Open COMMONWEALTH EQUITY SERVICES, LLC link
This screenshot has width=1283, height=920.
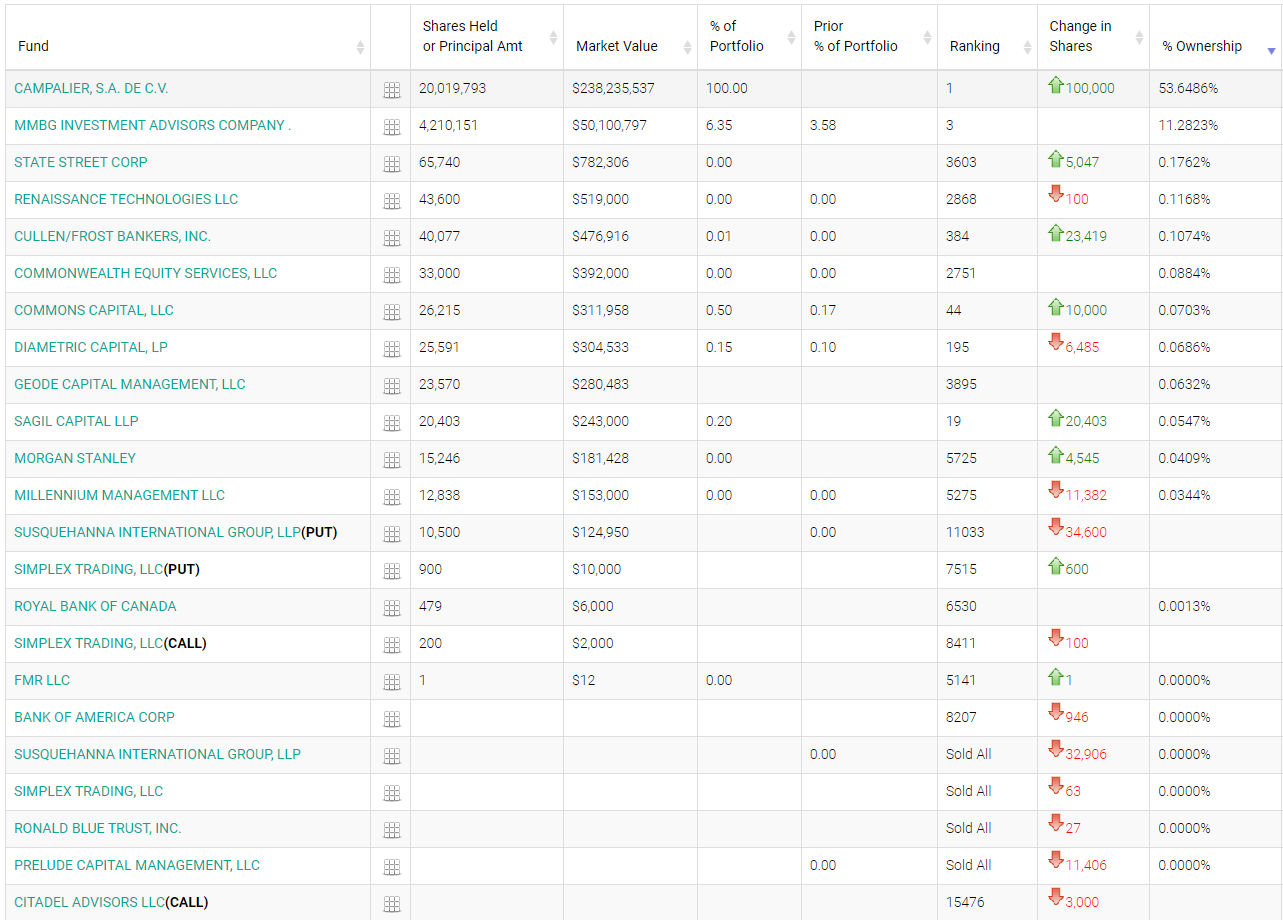point(145,273)
